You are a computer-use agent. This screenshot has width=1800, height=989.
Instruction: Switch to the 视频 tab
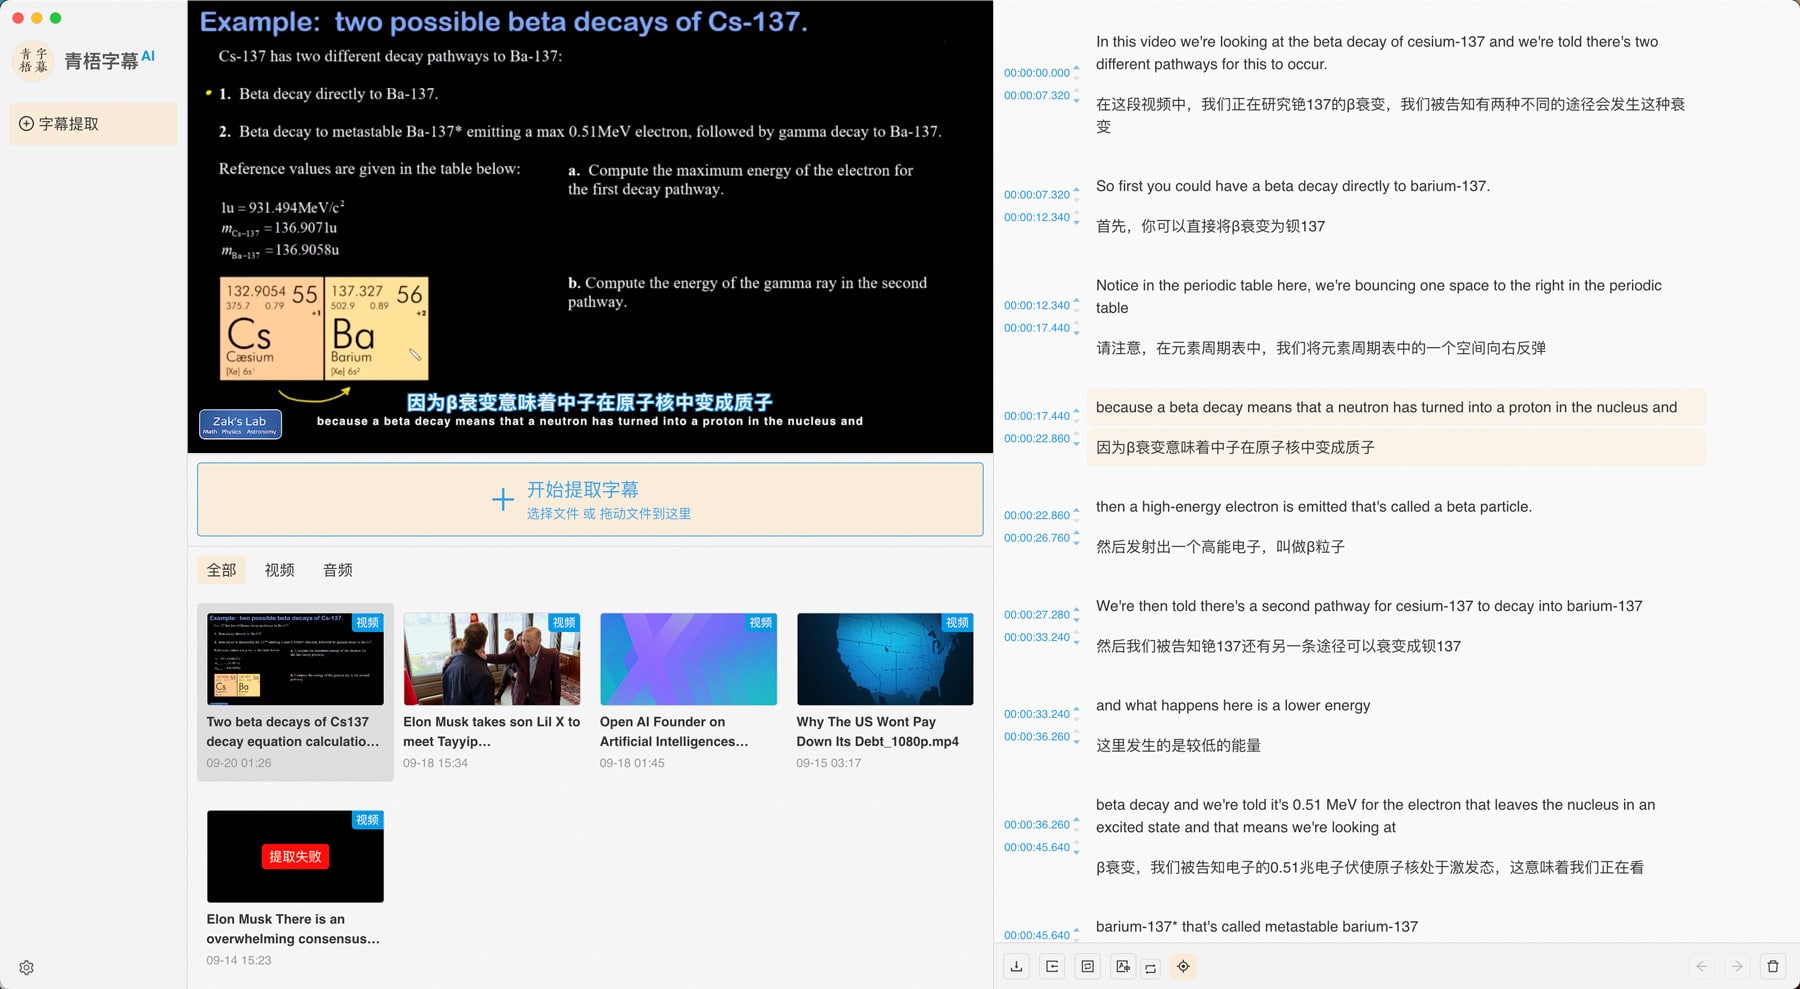[279, 570]
